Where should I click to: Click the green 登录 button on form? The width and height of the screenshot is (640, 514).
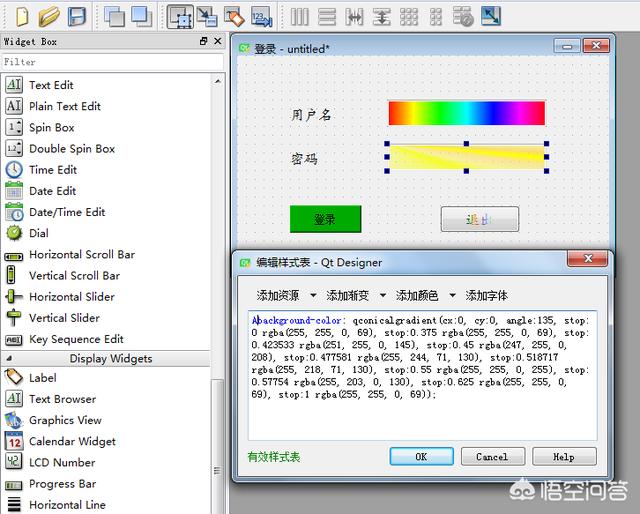[325, 219]
